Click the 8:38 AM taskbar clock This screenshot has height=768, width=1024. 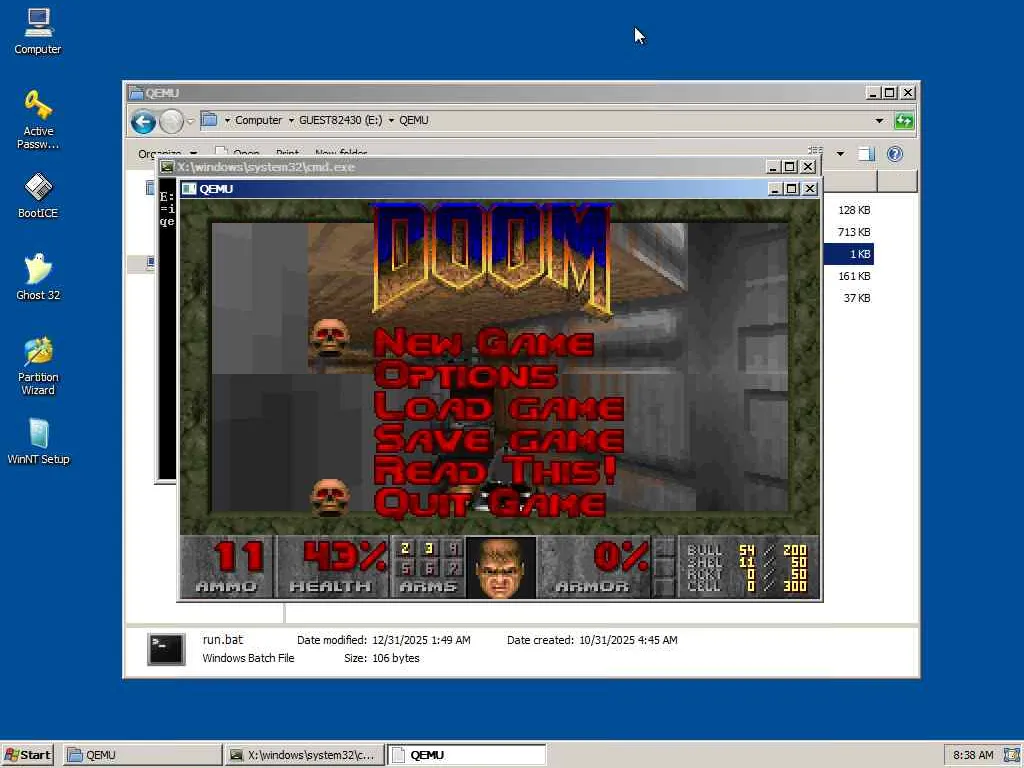click(973, 755)
